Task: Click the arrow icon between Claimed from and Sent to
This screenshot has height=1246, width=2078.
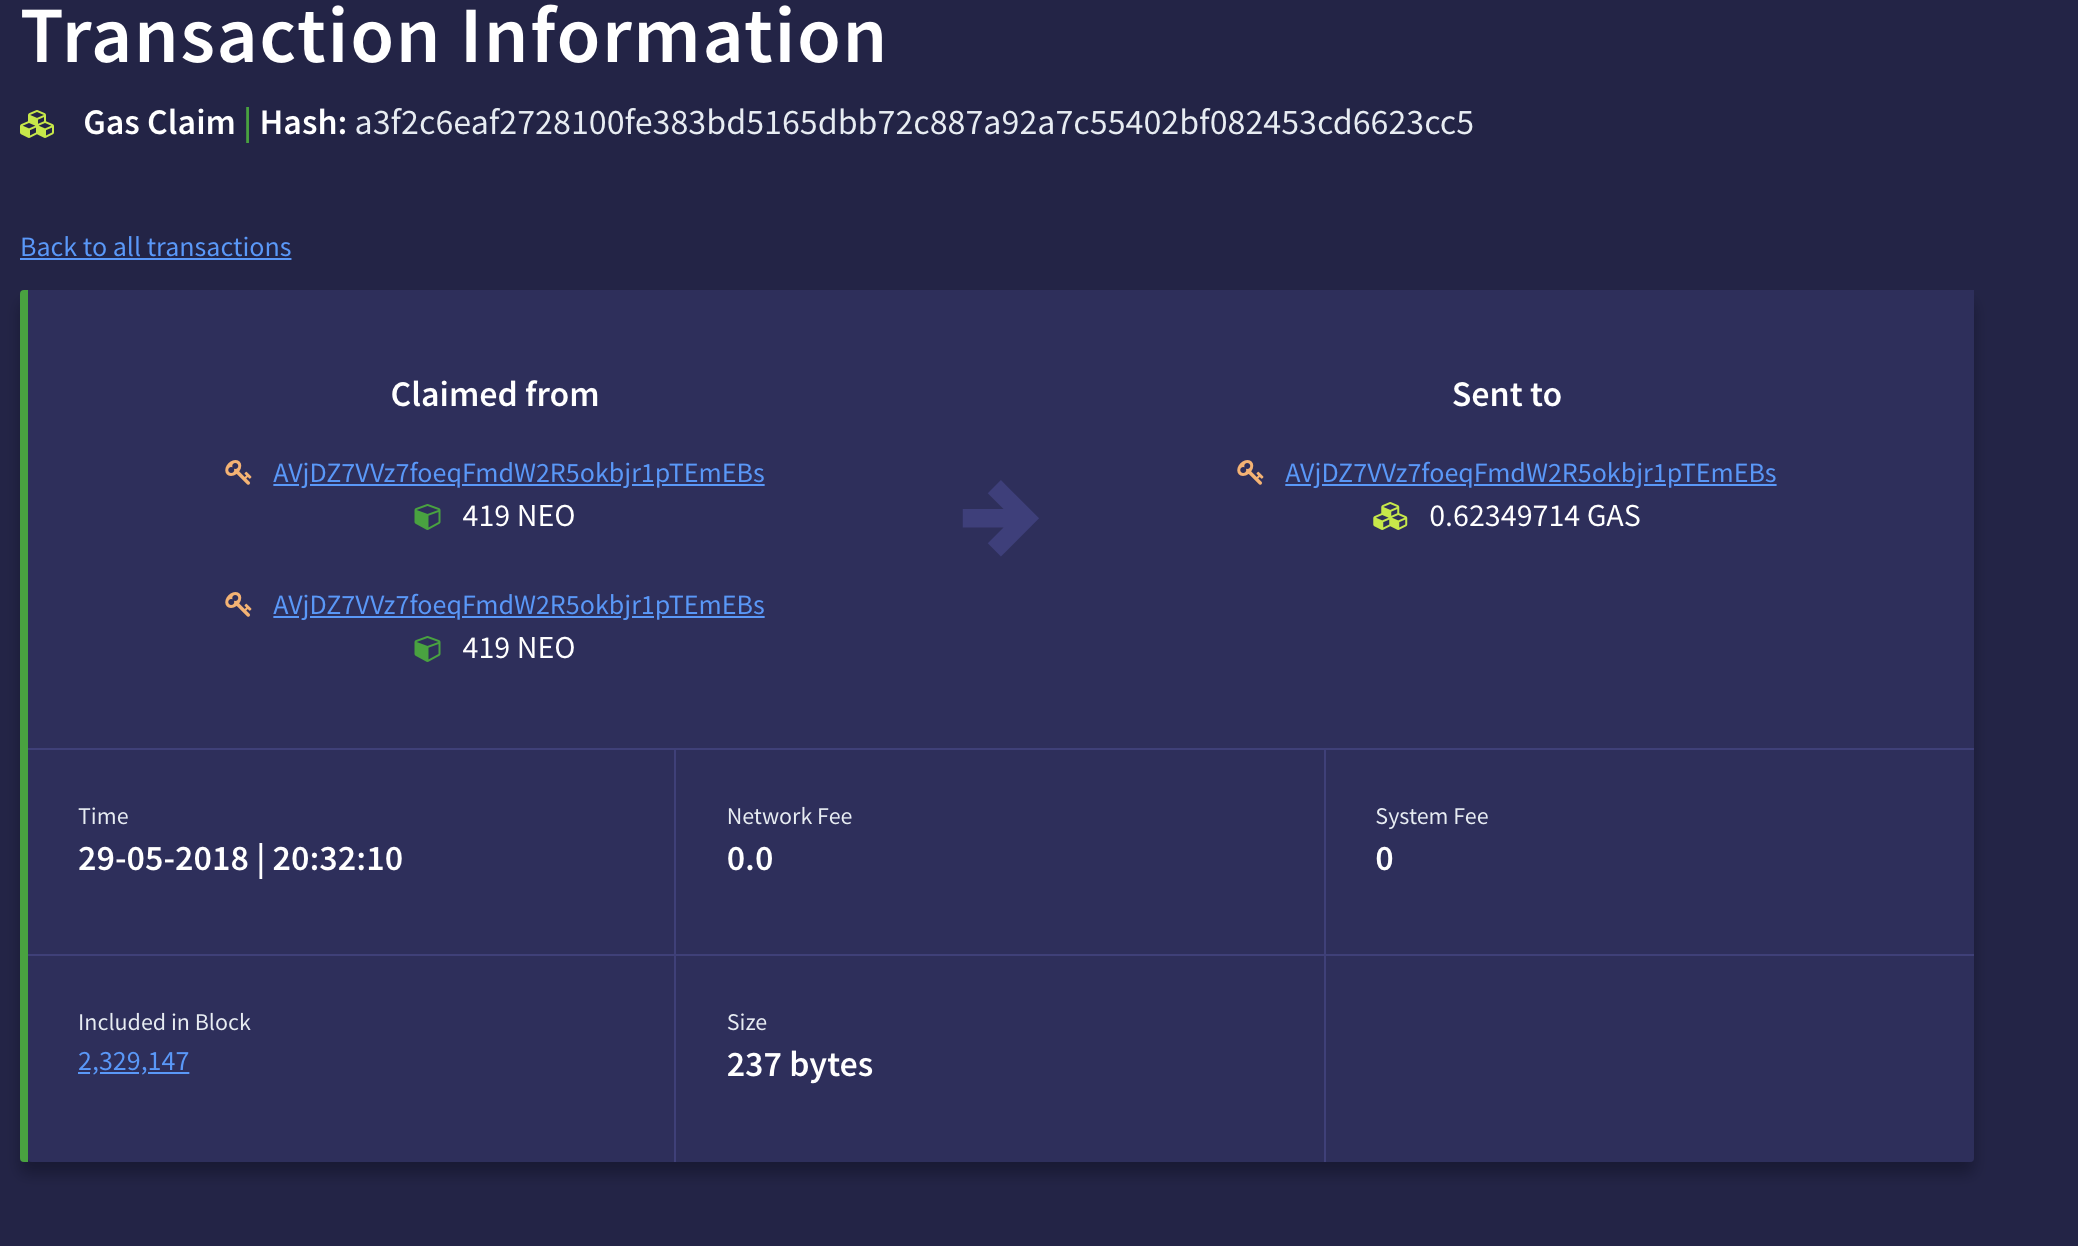Action: [x=1000, y=518]
